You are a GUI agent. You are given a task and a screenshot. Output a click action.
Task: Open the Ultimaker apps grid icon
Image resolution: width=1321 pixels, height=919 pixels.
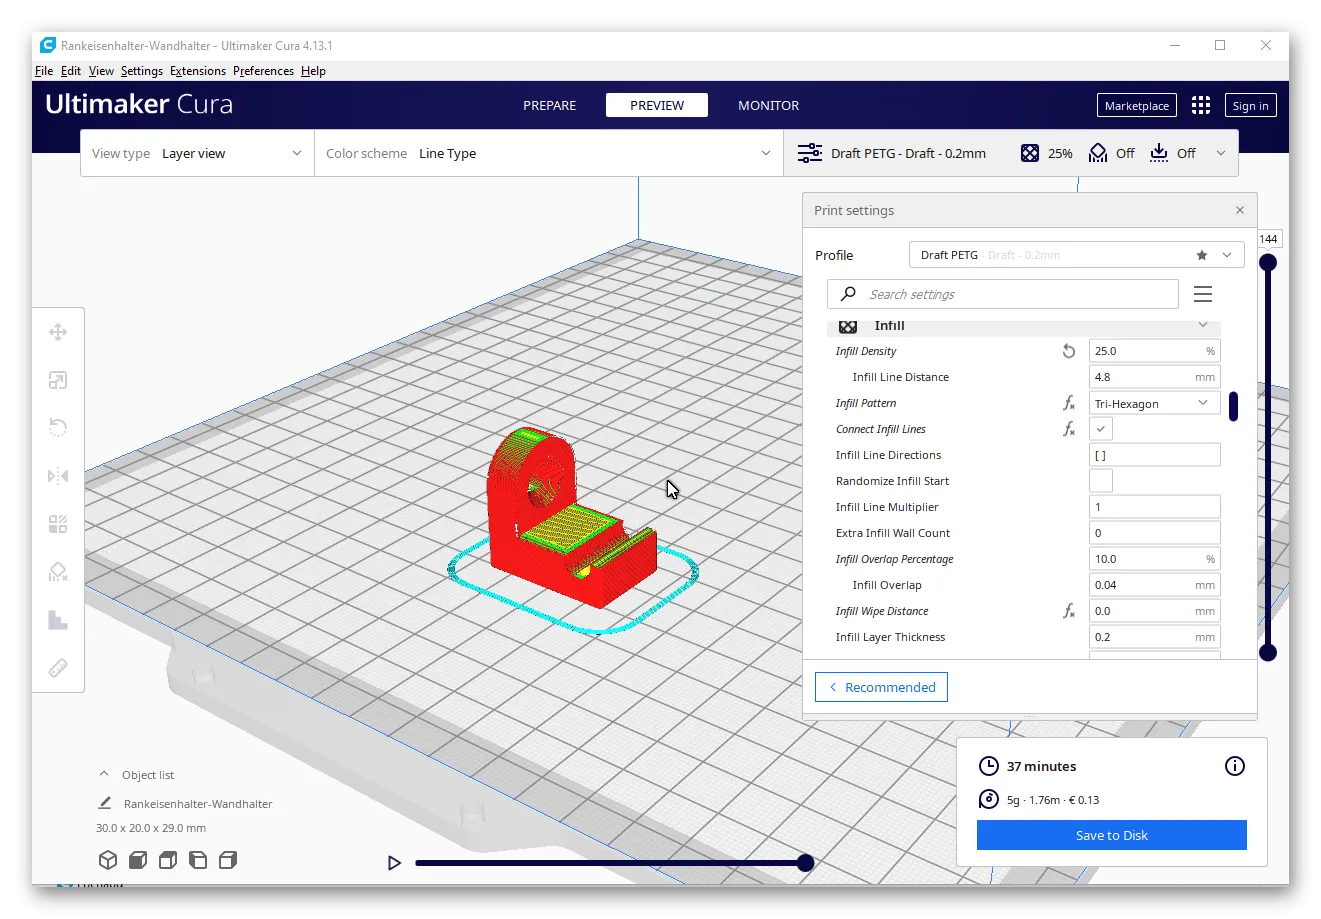pos(1201,106)
